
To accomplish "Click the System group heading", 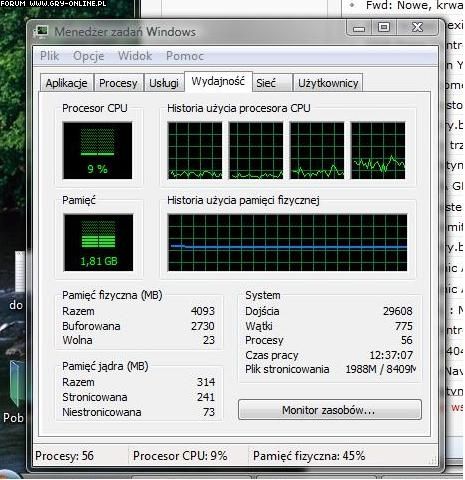I will click(x=263, y=295).
